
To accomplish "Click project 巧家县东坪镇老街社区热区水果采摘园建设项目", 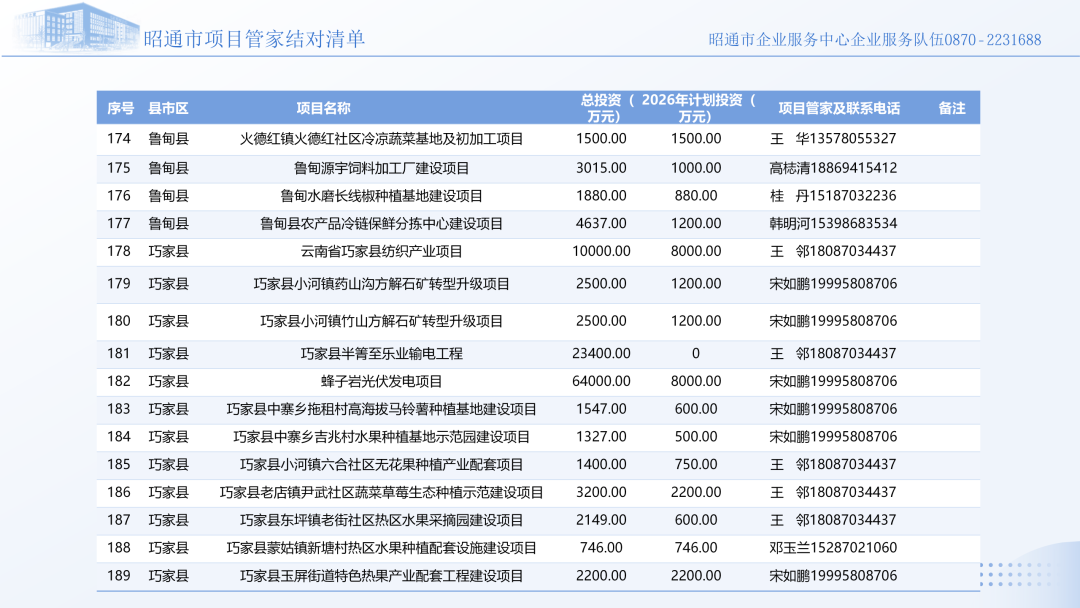I will 382,521.
